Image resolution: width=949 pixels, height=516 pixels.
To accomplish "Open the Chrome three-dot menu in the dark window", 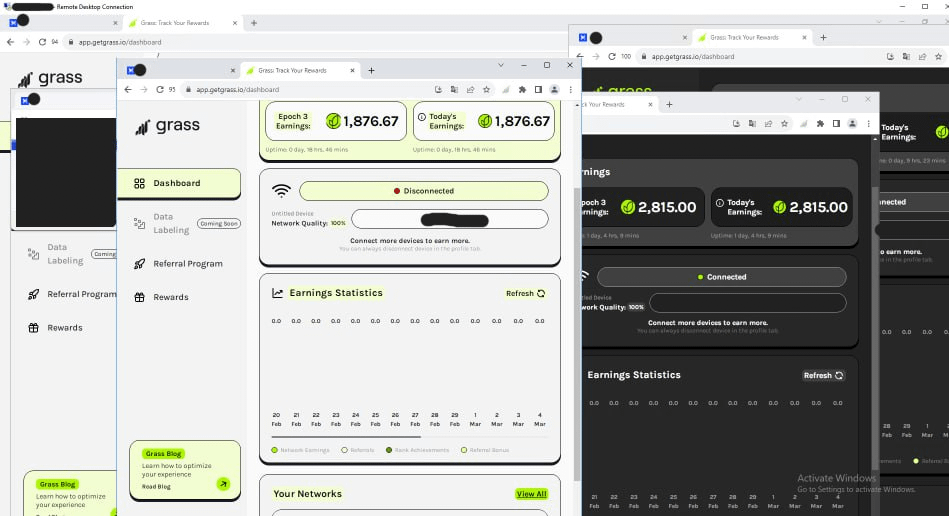I will pos(869,123).
